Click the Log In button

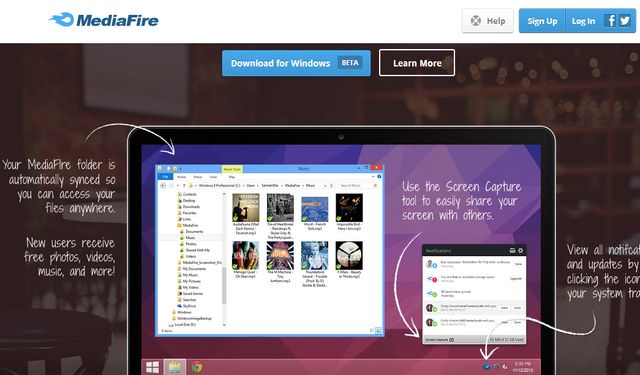click(x=583, y=21)
